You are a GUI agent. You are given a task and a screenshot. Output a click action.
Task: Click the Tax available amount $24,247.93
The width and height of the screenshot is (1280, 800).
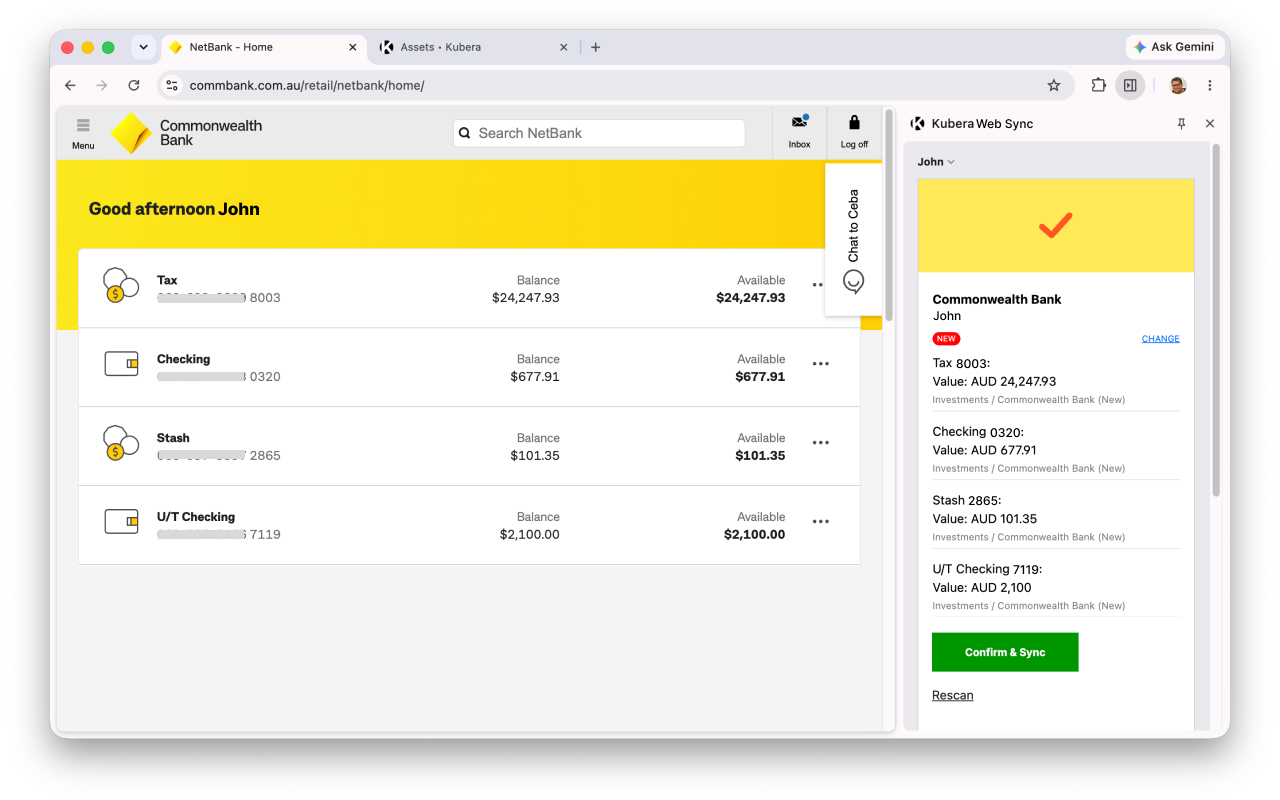pyautogui.click(x=750, y=298)
